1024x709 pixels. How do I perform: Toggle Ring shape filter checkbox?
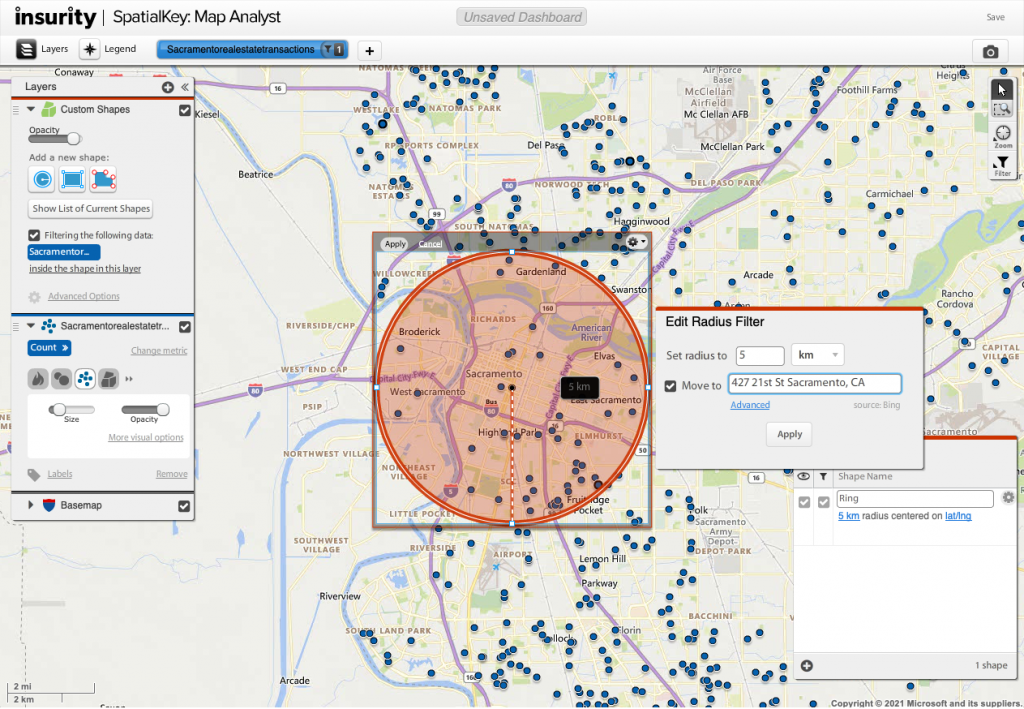(824, 502)
